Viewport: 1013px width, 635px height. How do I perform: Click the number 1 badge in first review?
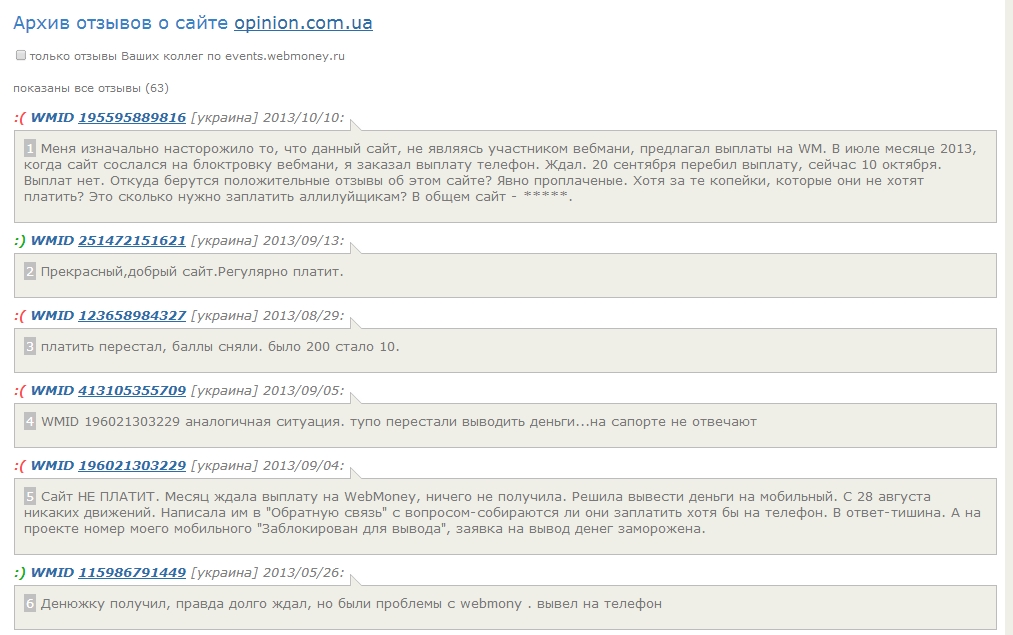pyautogui.click(x=30, y=148)
